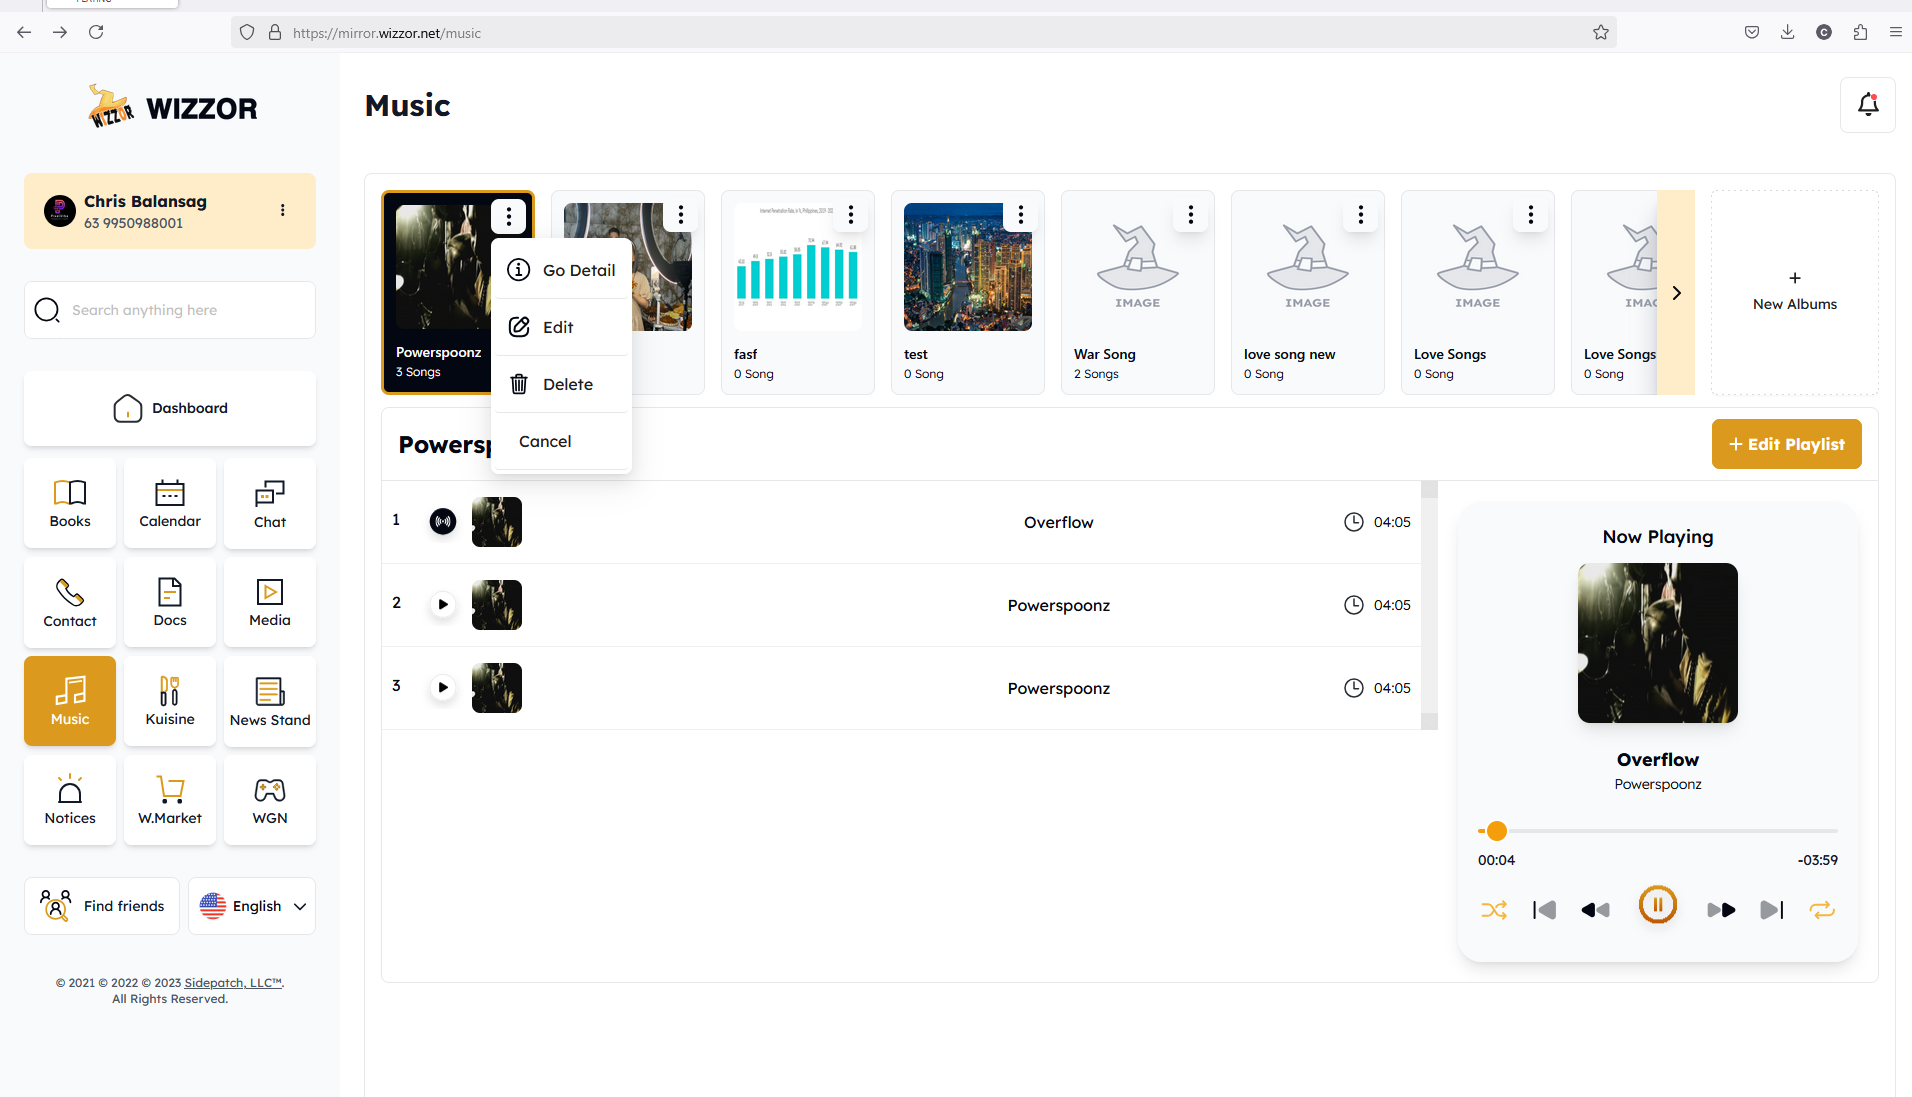This screenshot has height=1097, width=1912.
Task: Toggle repeat mode in player
Action: [x=1822, y=910]
